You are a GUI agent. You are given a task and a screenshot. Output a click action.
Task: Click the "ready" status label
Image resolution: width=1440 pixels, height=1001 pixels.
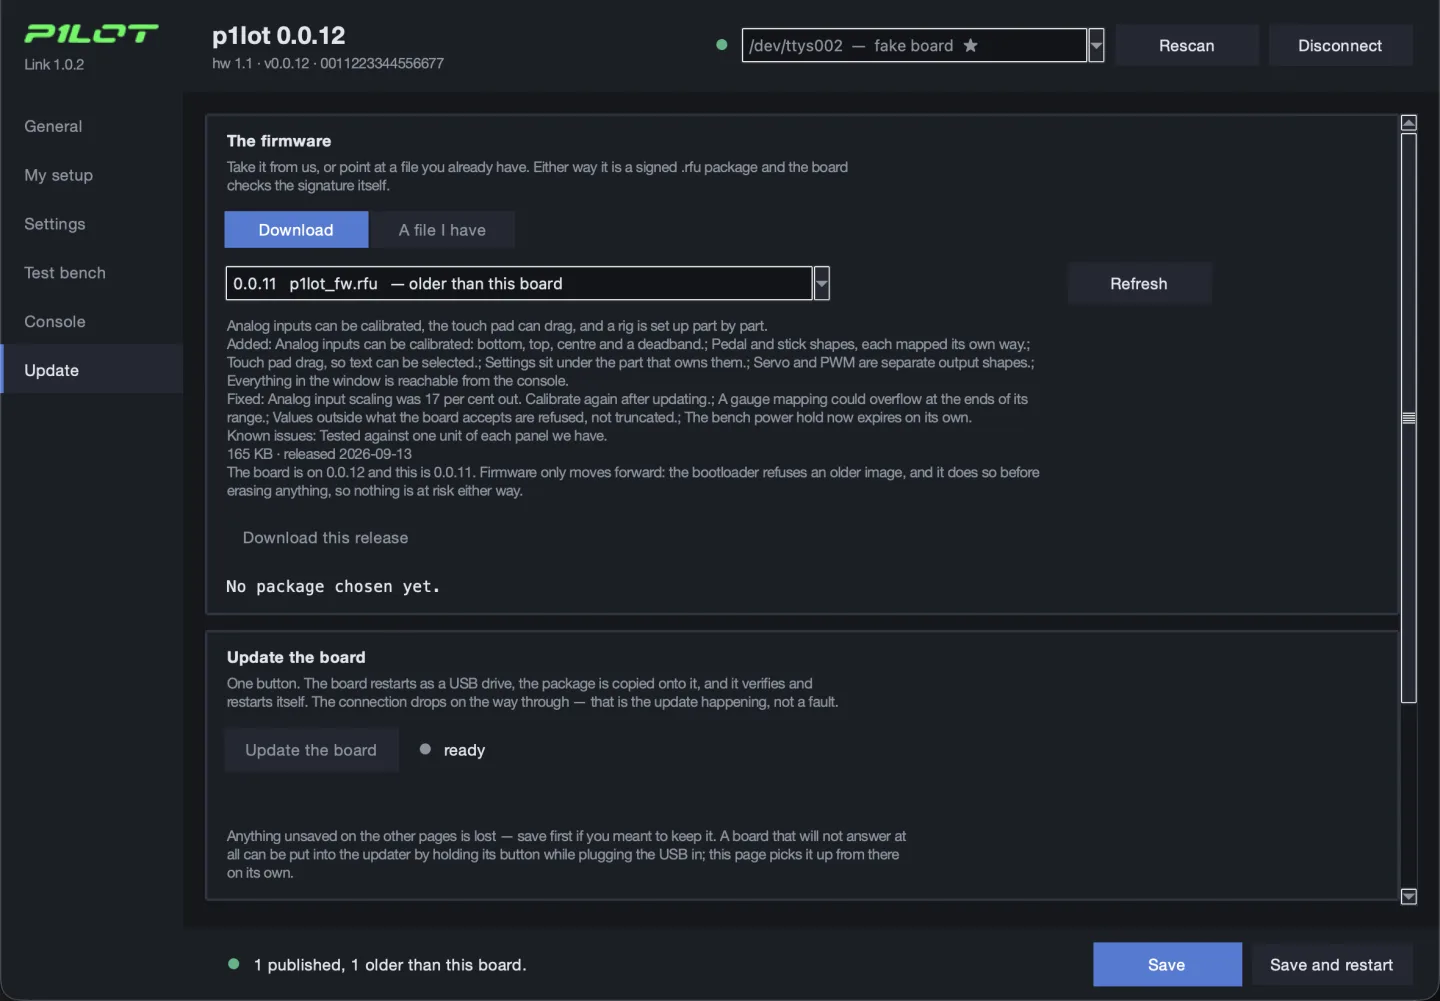(x=464, y=750)
